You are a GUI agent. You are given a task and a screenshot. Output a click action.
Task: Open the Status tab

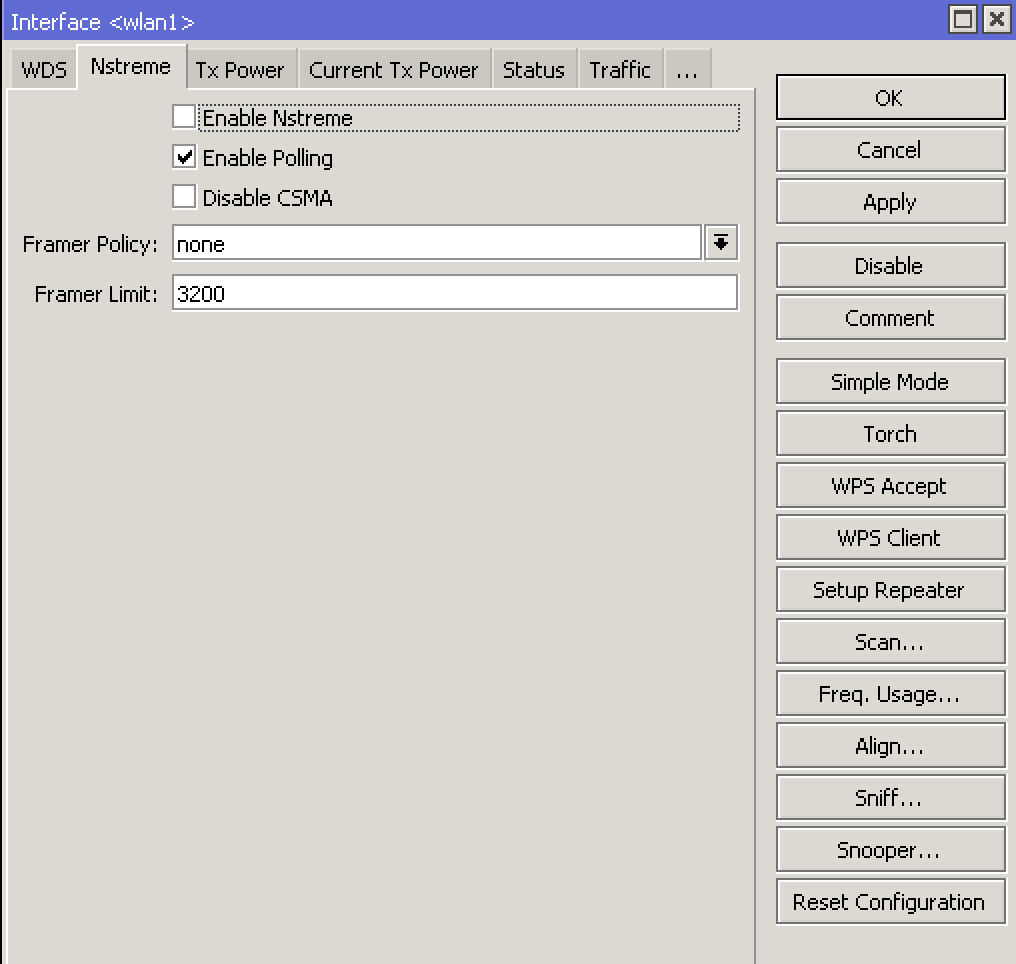534,69
